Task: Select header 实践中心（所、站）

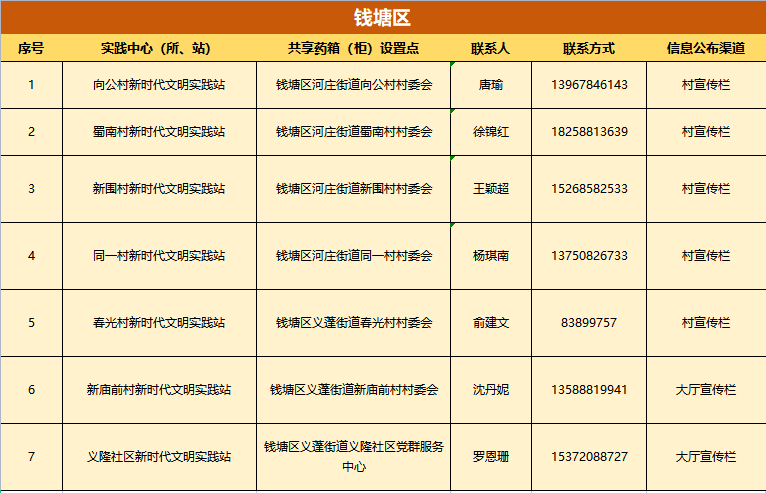Action: (159, 48)
